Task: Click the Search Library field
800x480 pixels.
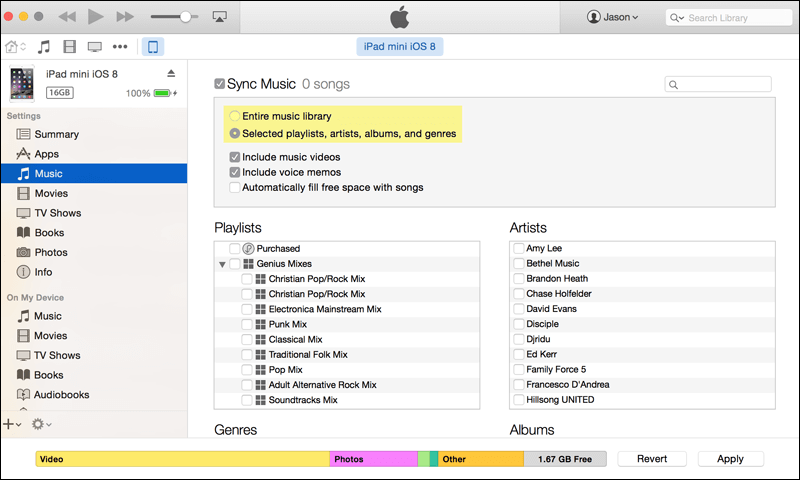Action: [x=729, y=18]
